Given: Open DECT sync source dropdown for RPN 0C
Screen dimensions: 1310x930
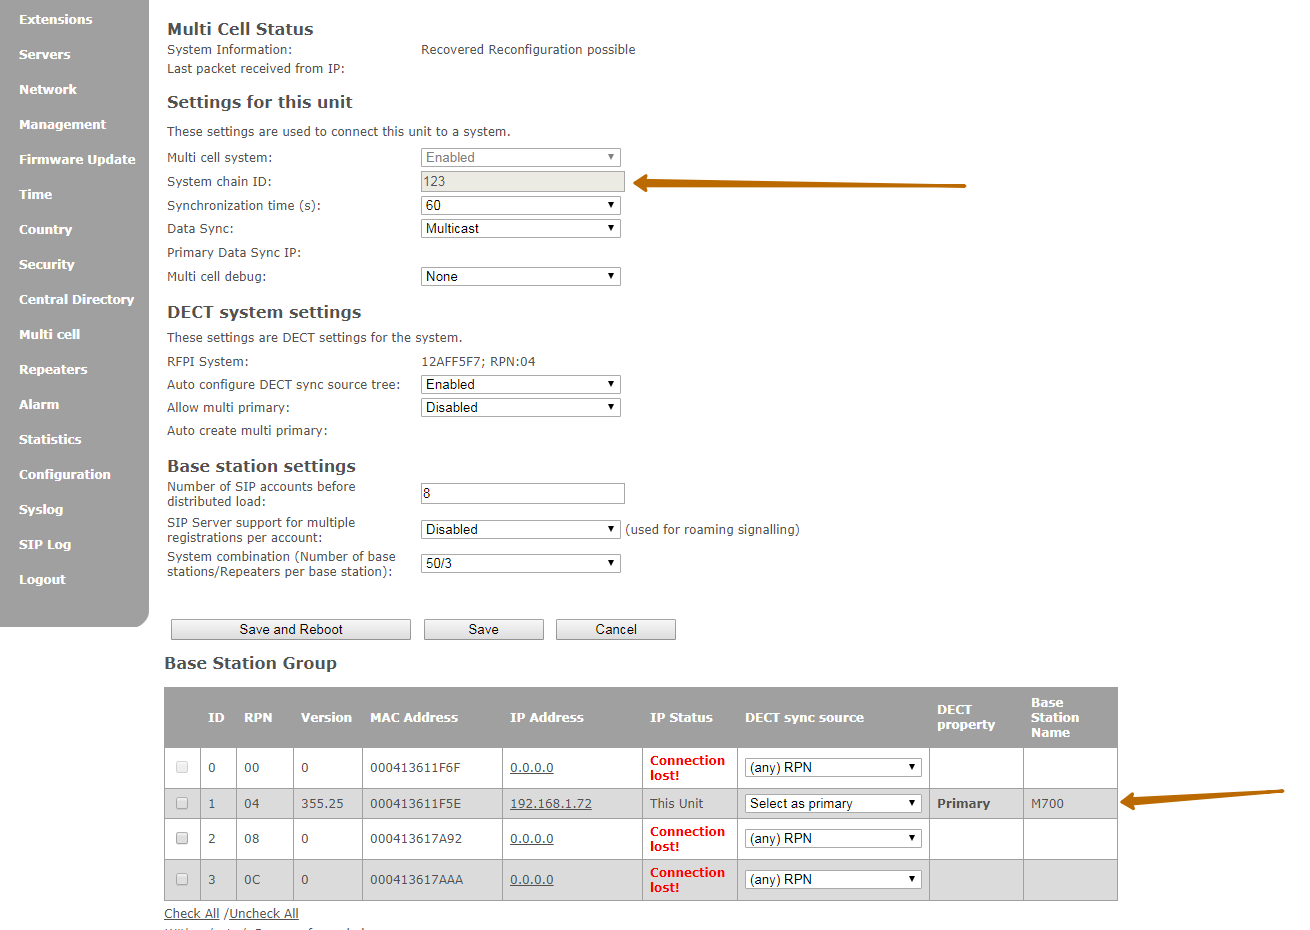Looking at the screenshot, I should click(833, 879).
